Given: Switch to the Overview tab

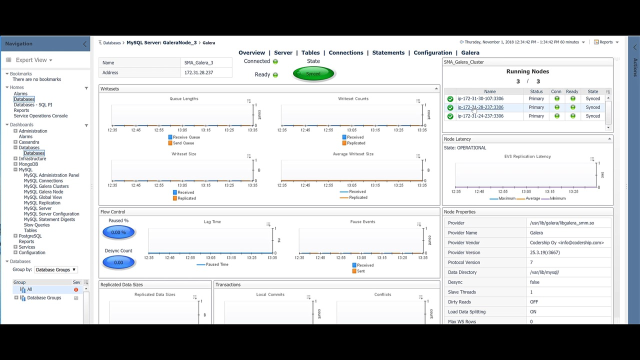Looking at the screenshot, I should coord(251,53).
